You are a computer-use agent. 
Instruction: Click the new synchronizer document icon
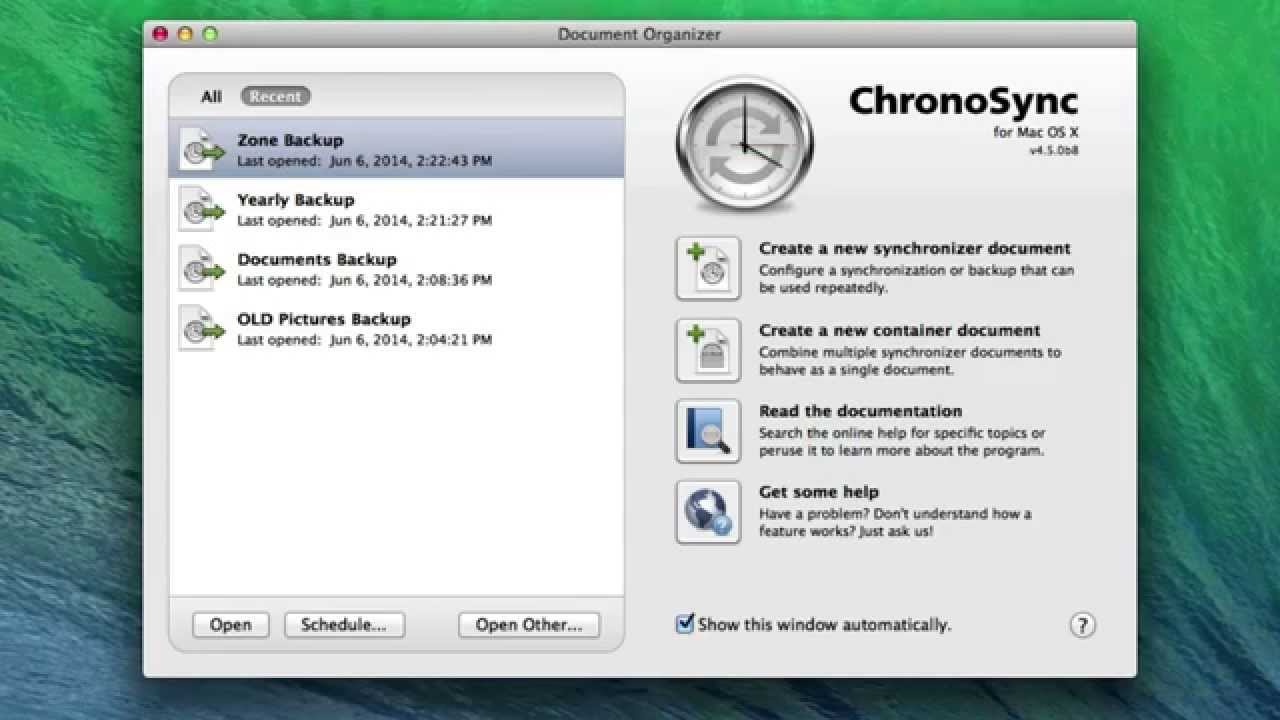pyautogui.click(x=708, y=268)
